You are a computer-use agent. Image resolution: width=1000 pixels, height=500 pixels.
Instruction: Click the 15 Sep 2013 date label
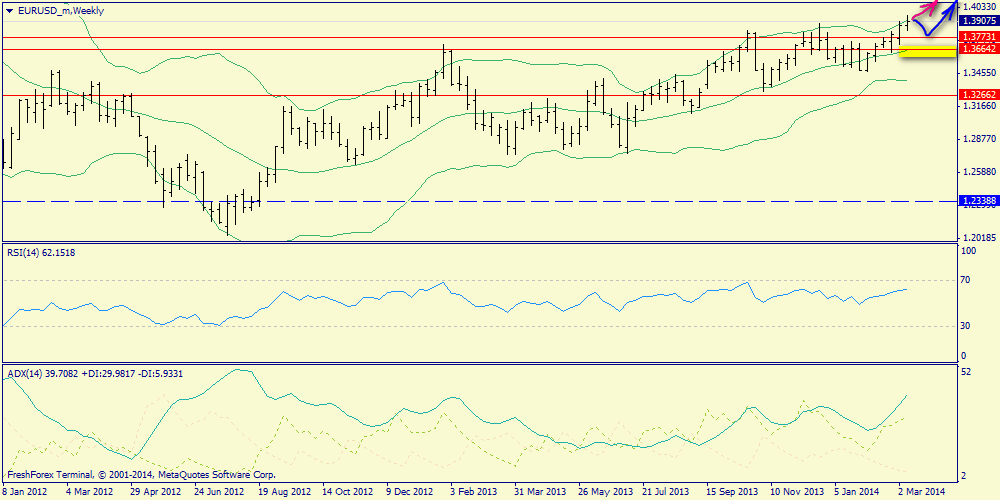(732, 492)
